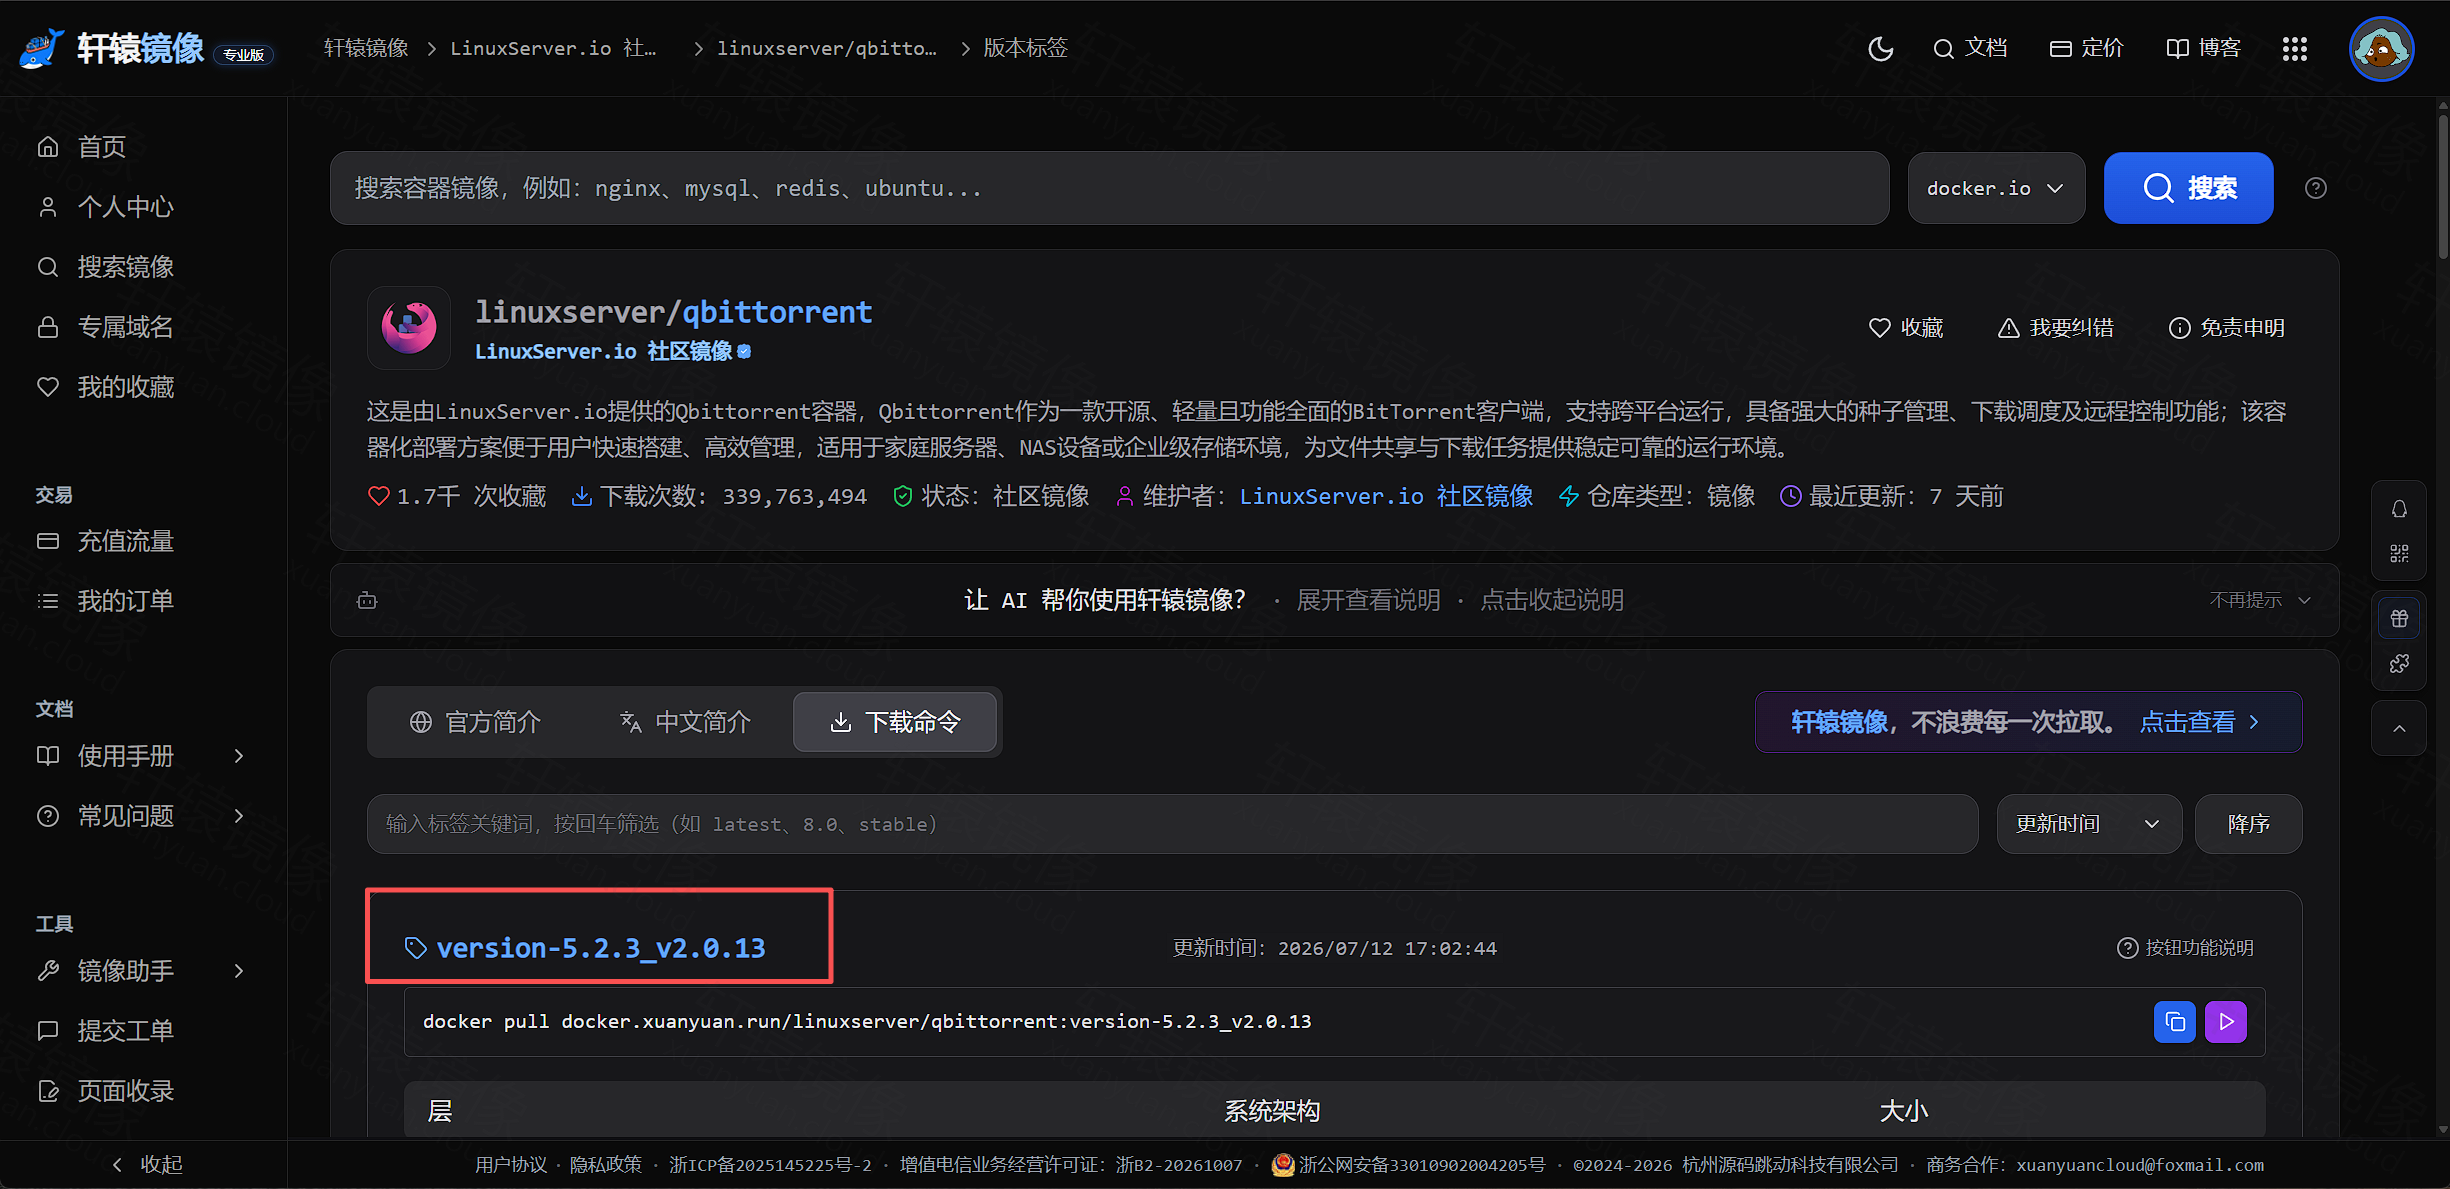Click the 轩辕镜像 breadcrumb link
Image resolution: width=2450 pixels, height=1189 pixels.
[366, 48]
